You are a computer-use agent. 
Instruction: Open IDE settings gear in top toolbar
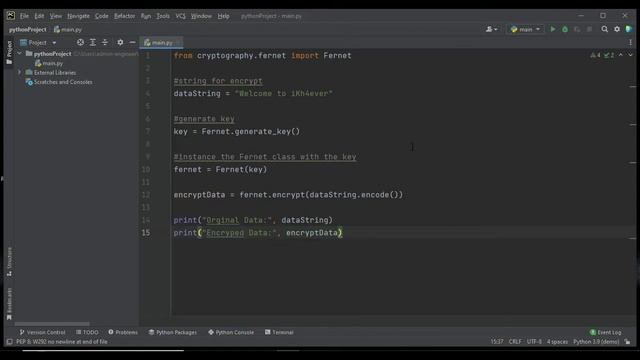click(617, 29)
